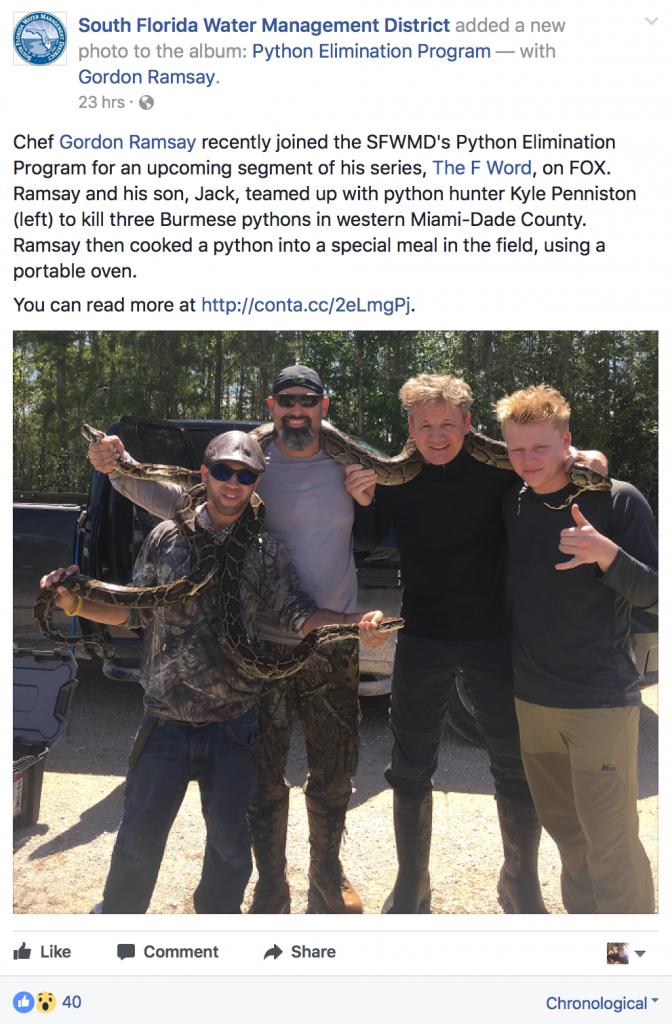Open the SFWMD page profile logo
The height and width of the screenshot is (1024, 672).
[x=40, y=39]
